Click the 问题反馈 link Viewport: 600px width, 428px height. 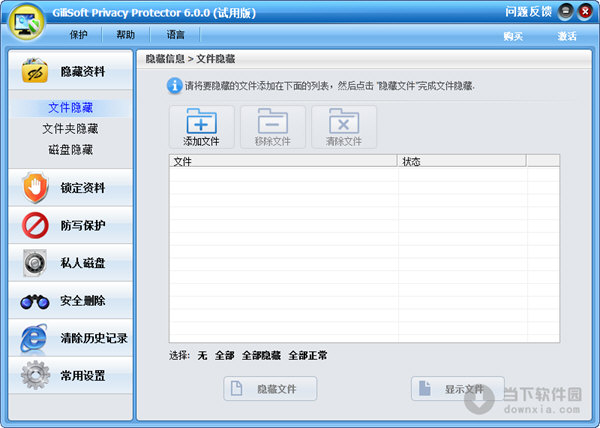click(x=528, y=12)
